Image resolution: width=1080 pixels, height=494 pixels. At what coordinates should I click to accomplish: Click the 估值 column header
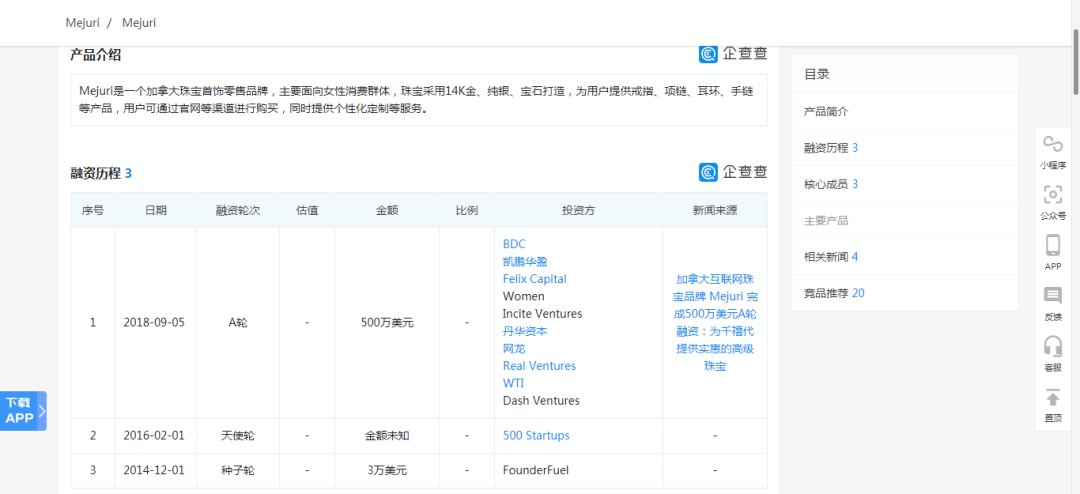(307, 210)
